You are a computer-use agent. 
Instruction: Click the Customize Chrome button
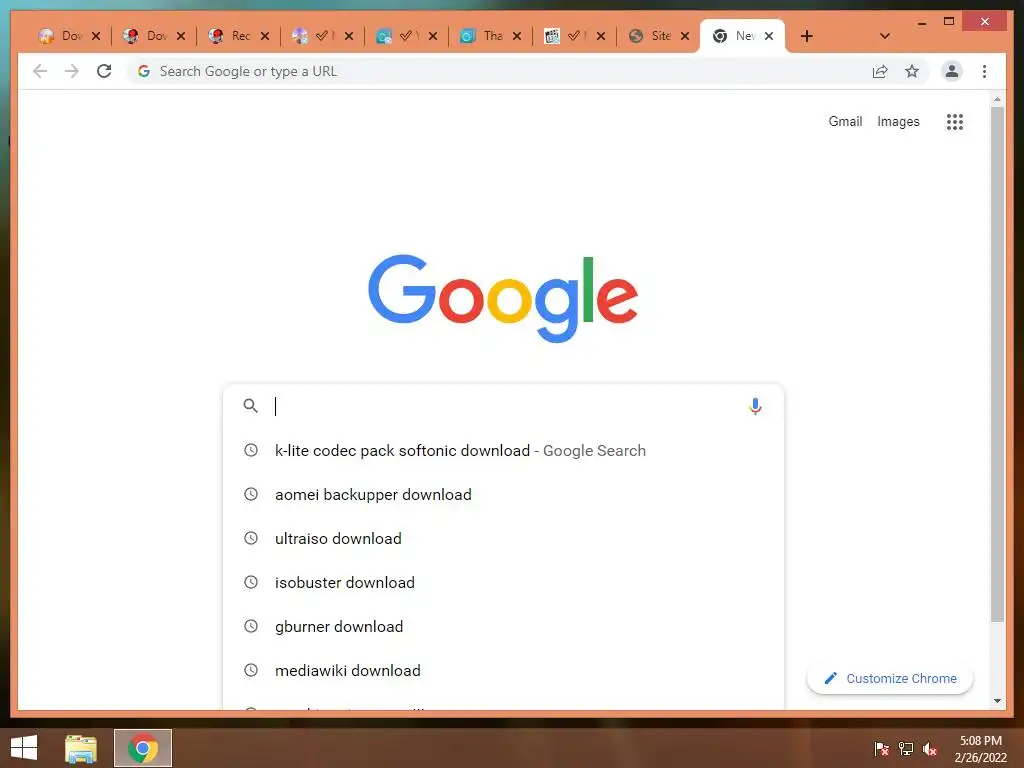(x=889, y=679)
